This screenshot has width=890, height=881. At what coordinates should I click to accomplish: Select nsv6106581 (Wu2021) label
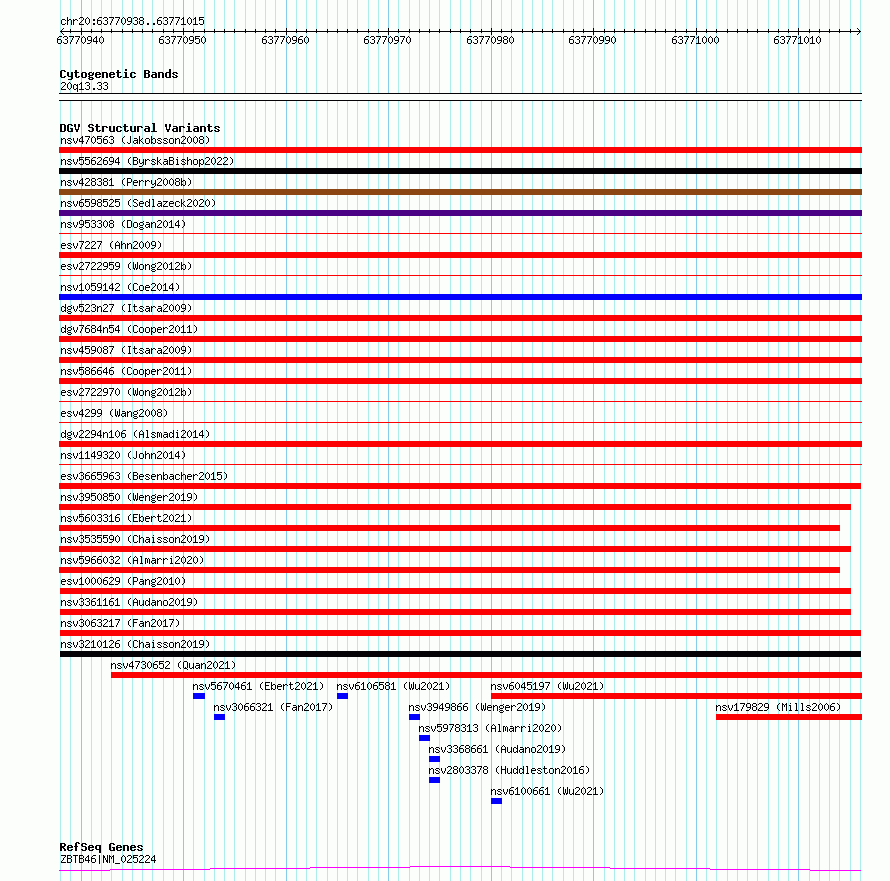click(393, 686)
